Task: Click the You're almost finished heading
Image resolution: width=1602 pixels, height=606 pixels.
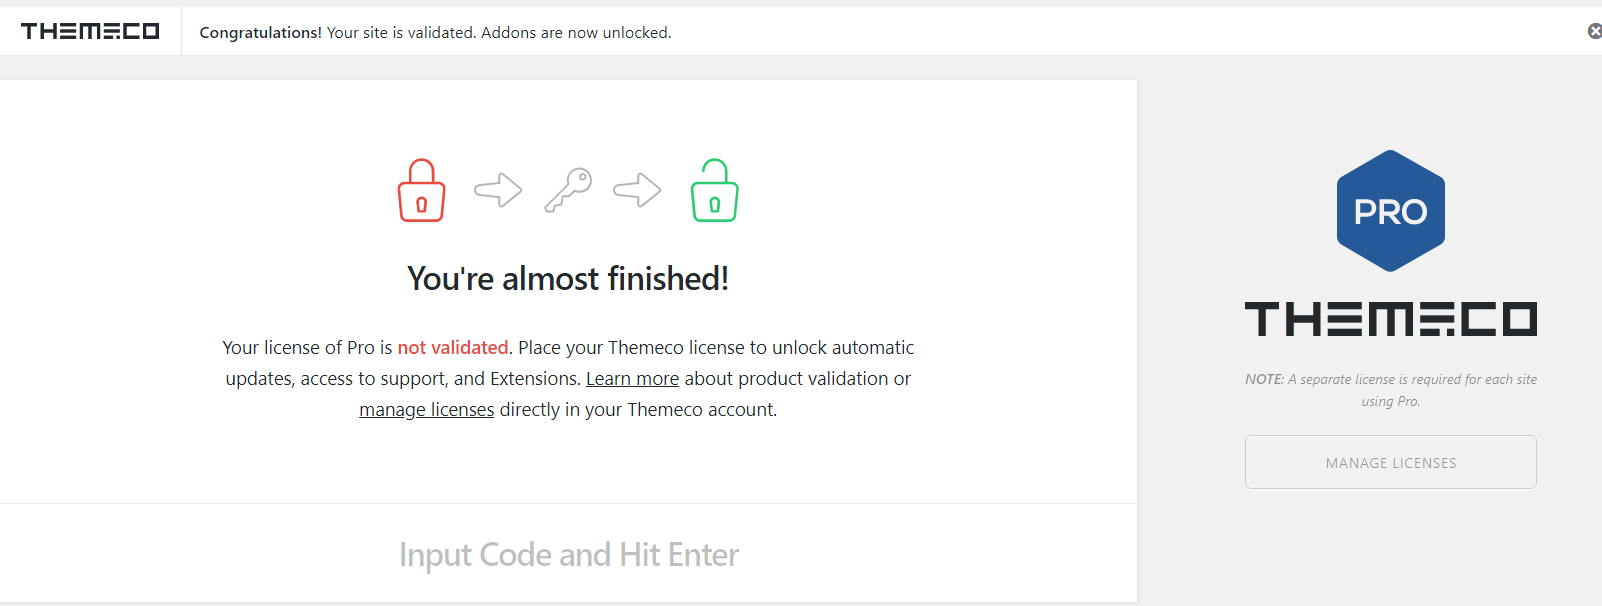Action: click(568, 278)
